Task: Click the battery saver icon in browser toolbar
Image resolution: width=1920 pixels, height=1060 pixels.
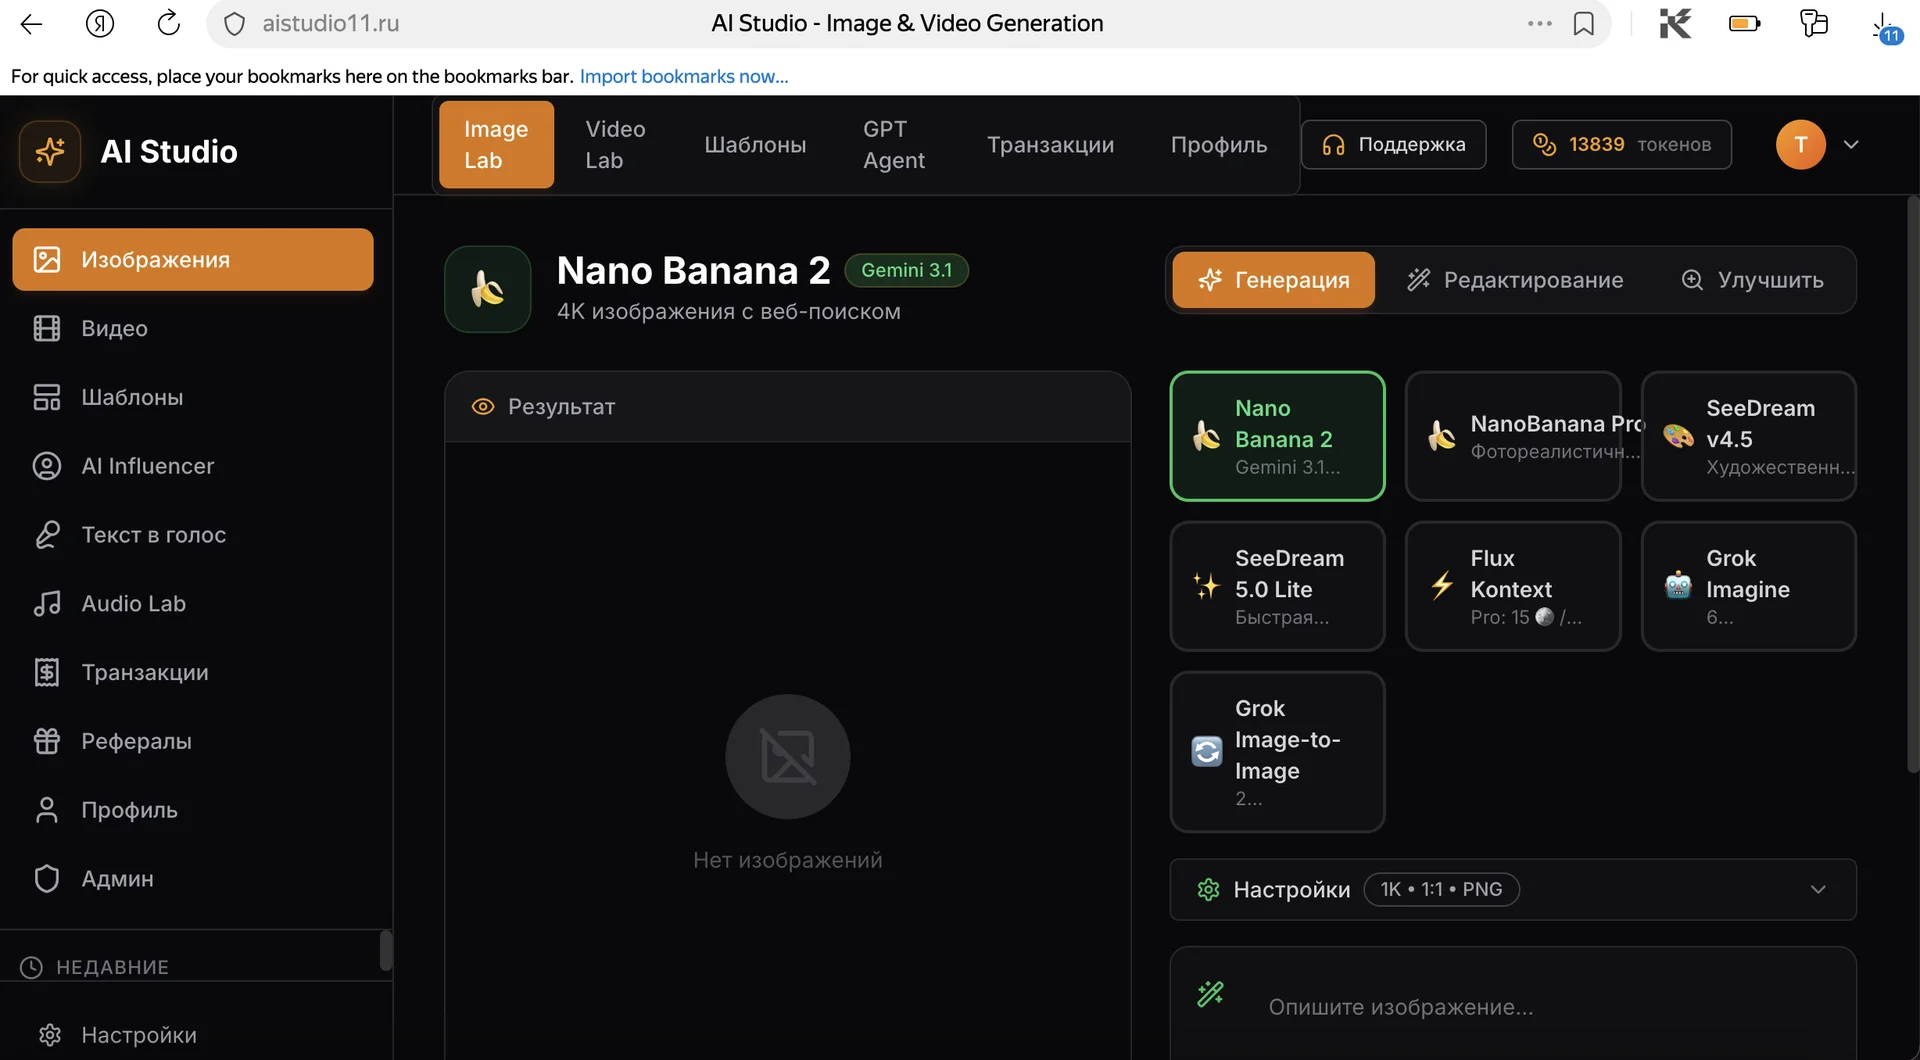Action: [x=1744, y=23]
